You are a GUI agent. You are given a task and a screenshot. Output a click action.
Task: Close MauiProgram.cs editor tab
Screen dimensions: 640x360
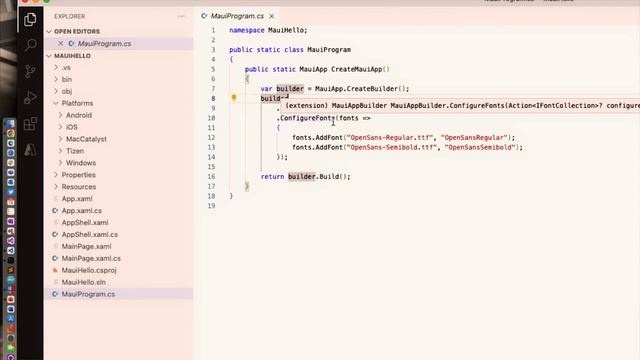point(271,16)
